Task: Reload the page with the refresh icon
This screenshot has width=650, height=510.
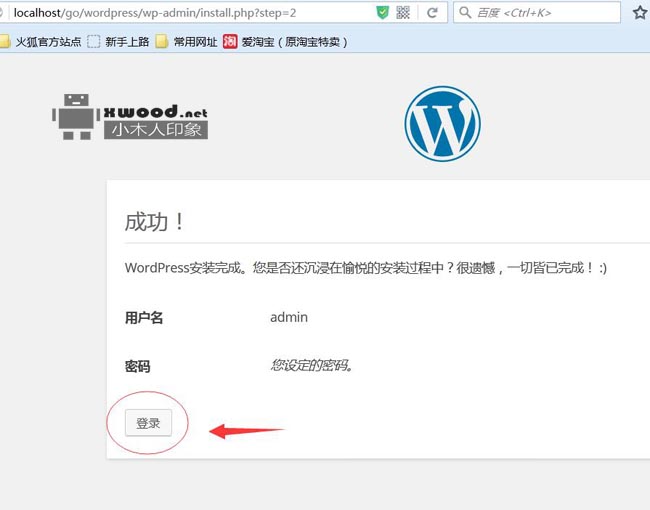Action: point(432,13)
